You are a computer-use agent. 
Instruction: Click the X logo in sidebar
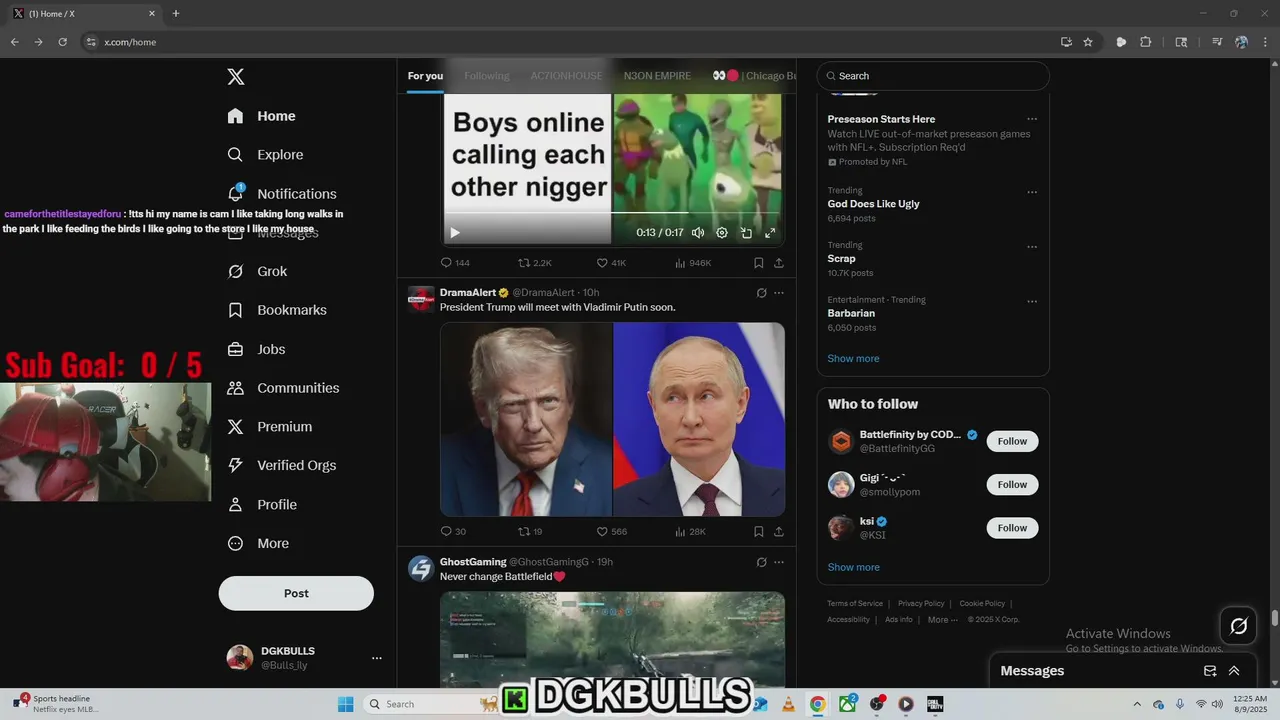pos(235,77)
